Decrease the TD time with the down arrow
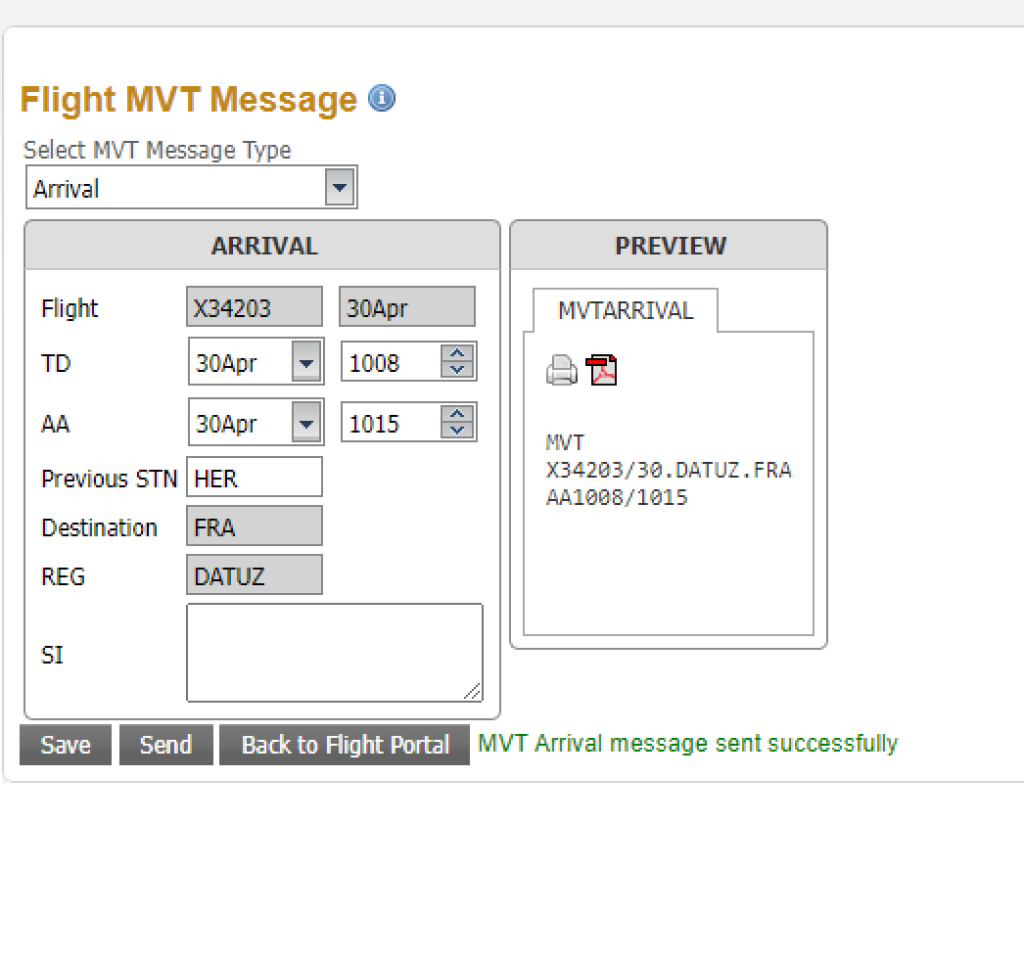The image size is (1024, 961). (x=458, y=369)
